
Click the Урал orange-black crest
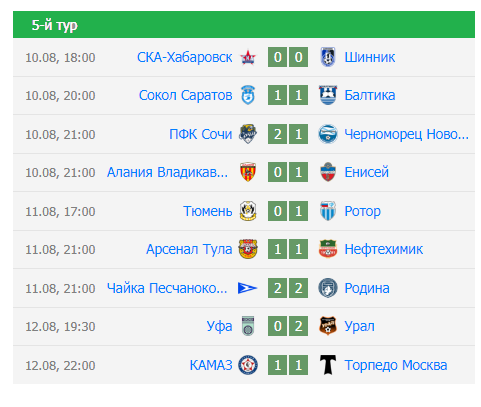[328, 326]
